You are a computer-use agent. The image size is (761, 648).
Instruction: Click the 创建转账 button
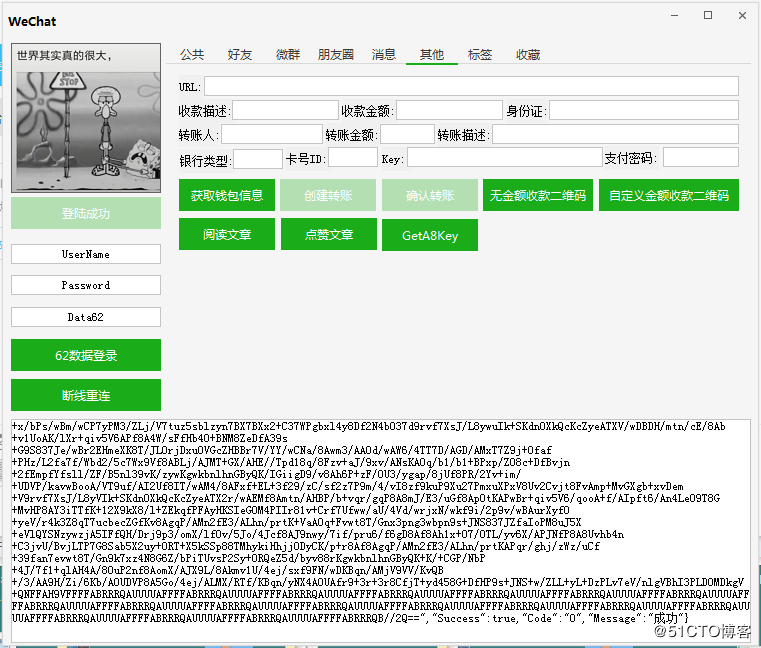328,195
